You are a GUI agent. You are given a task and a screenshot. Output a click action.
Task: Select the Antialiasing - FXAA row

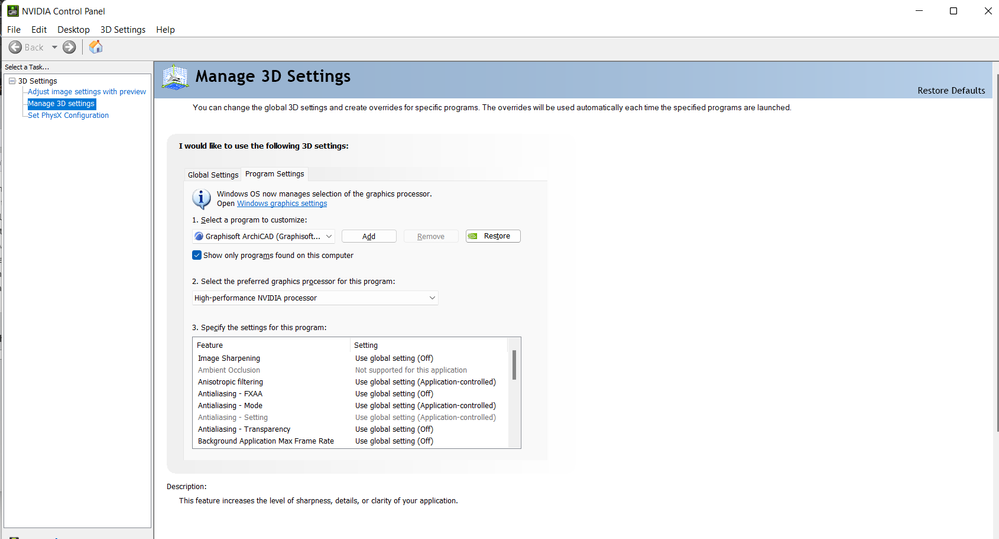tap(350, 394)
